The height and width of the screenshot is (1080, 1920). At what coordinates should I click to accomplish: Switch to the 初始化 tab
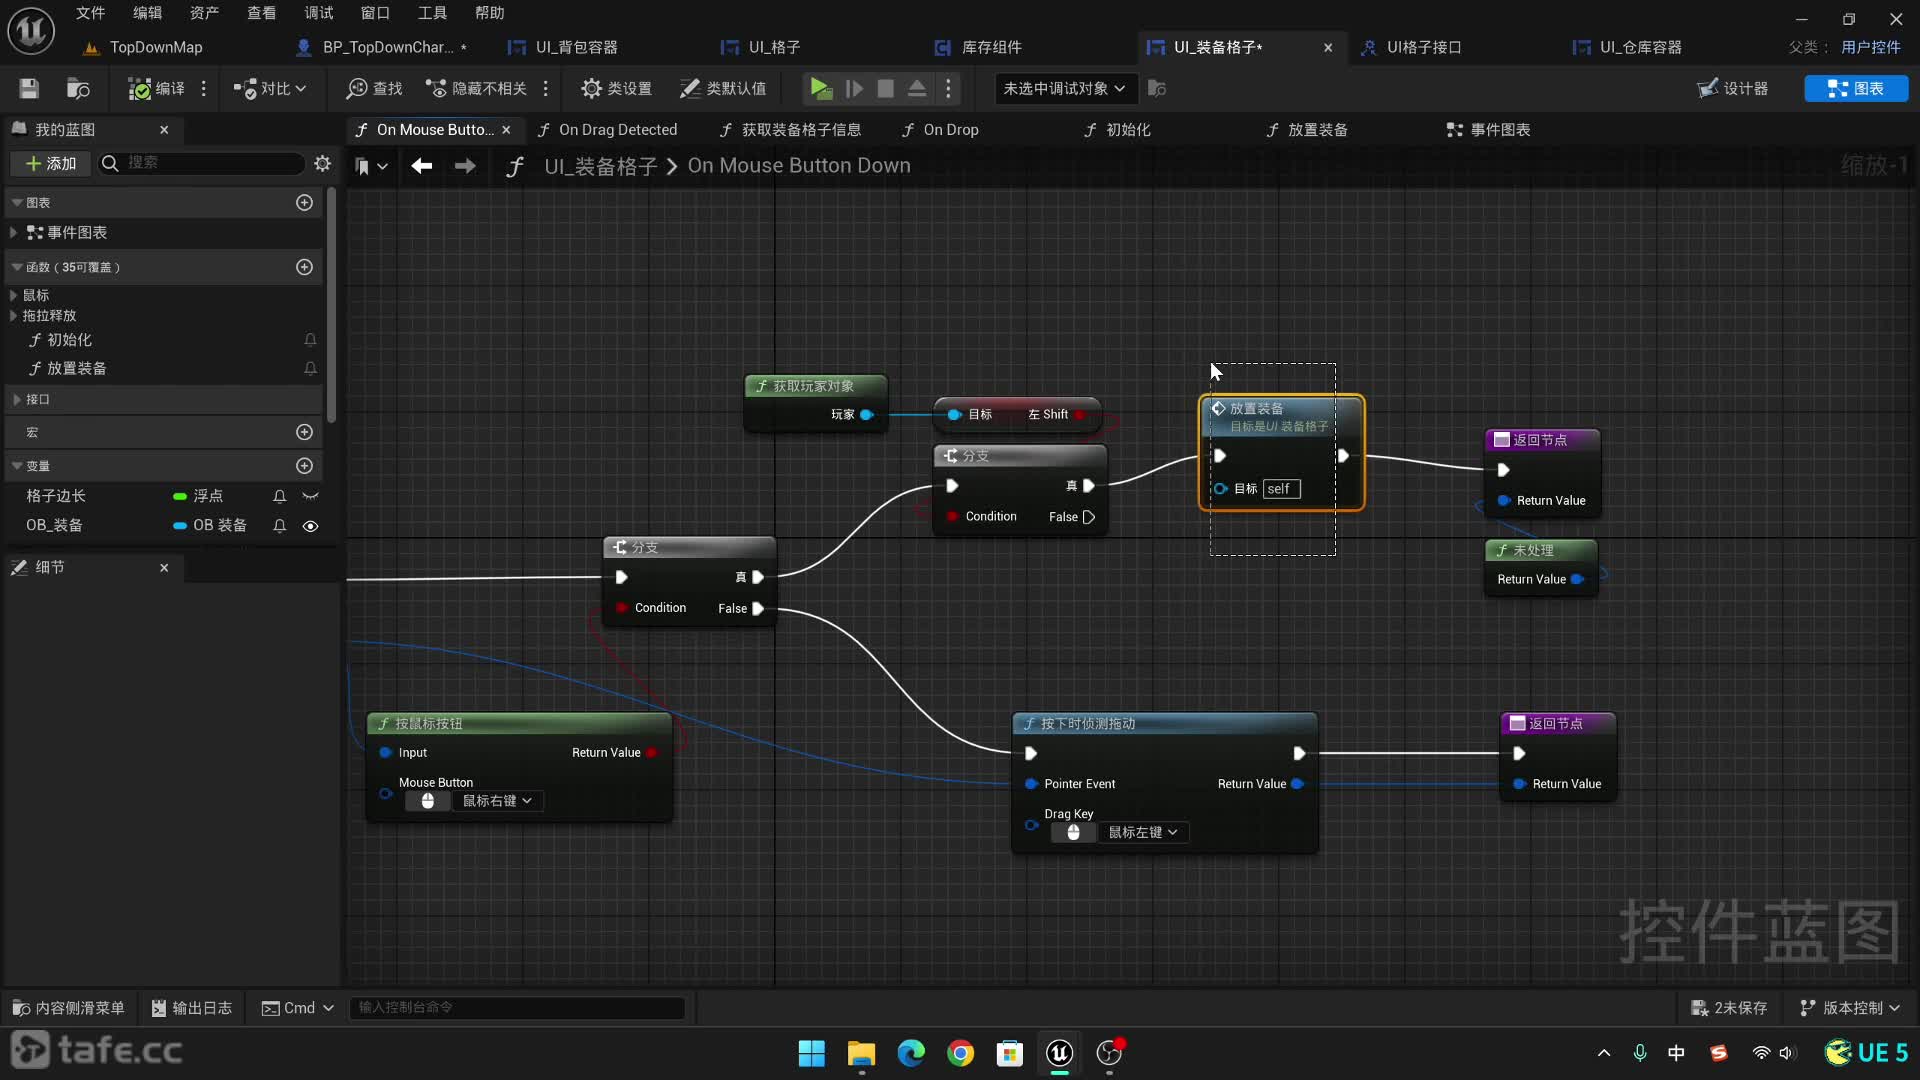pyautogui.click(x=1127, y=129)
